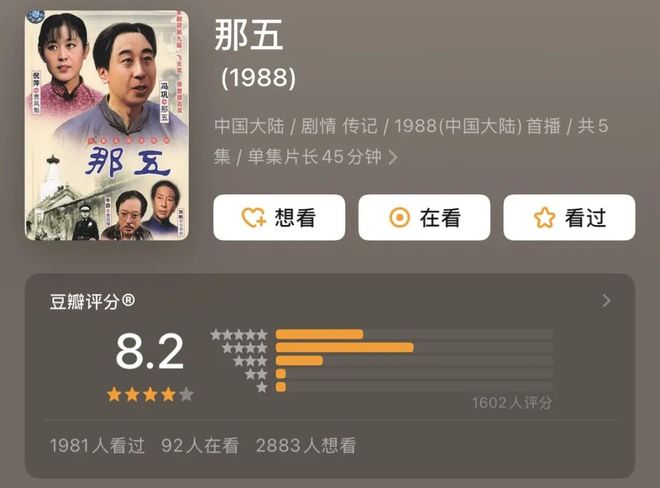Click the four-star orange rating bar
Screen dimensions: 660x488
point(344,347)
